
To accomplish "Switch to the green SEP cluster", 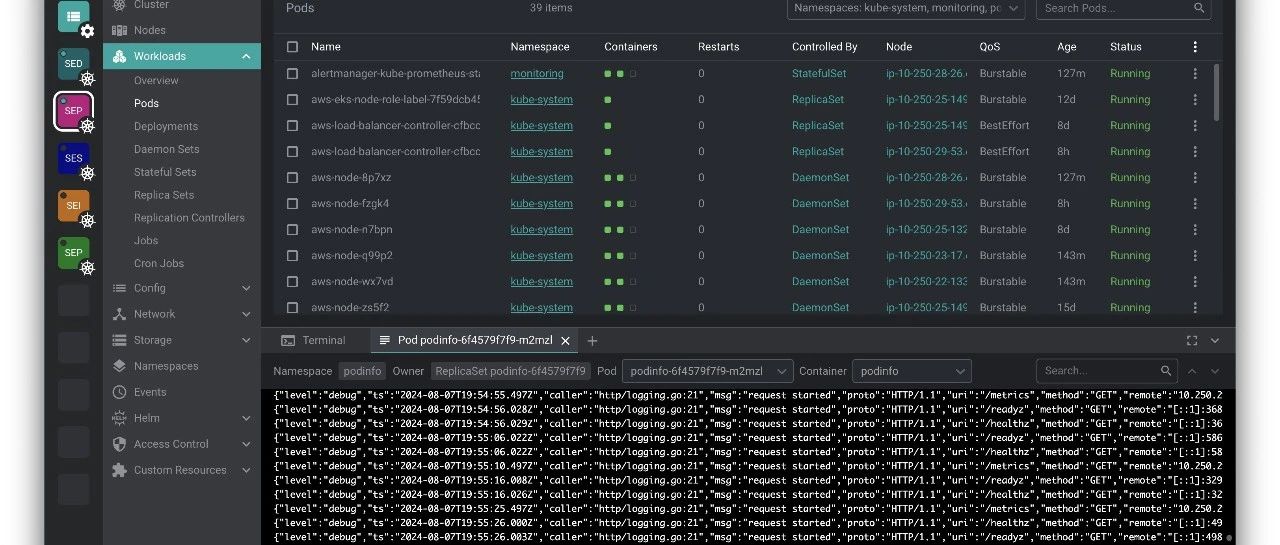I will point(74,253).
